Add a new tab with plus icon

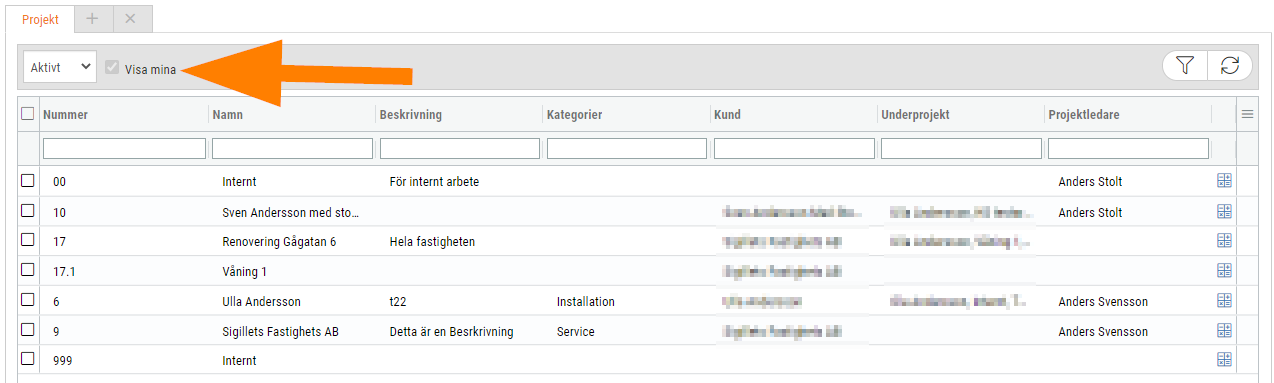(x=92, y=19)
